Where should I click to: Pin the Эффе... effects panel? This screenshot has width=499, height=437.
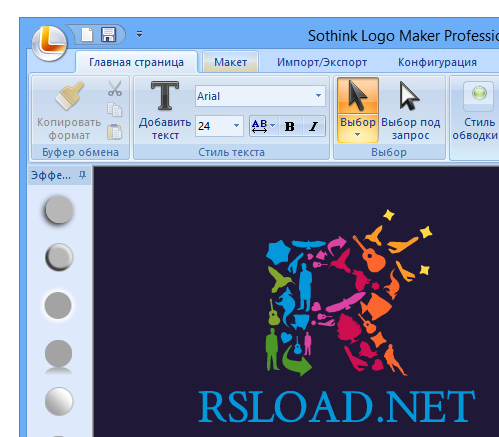point(82,175)
